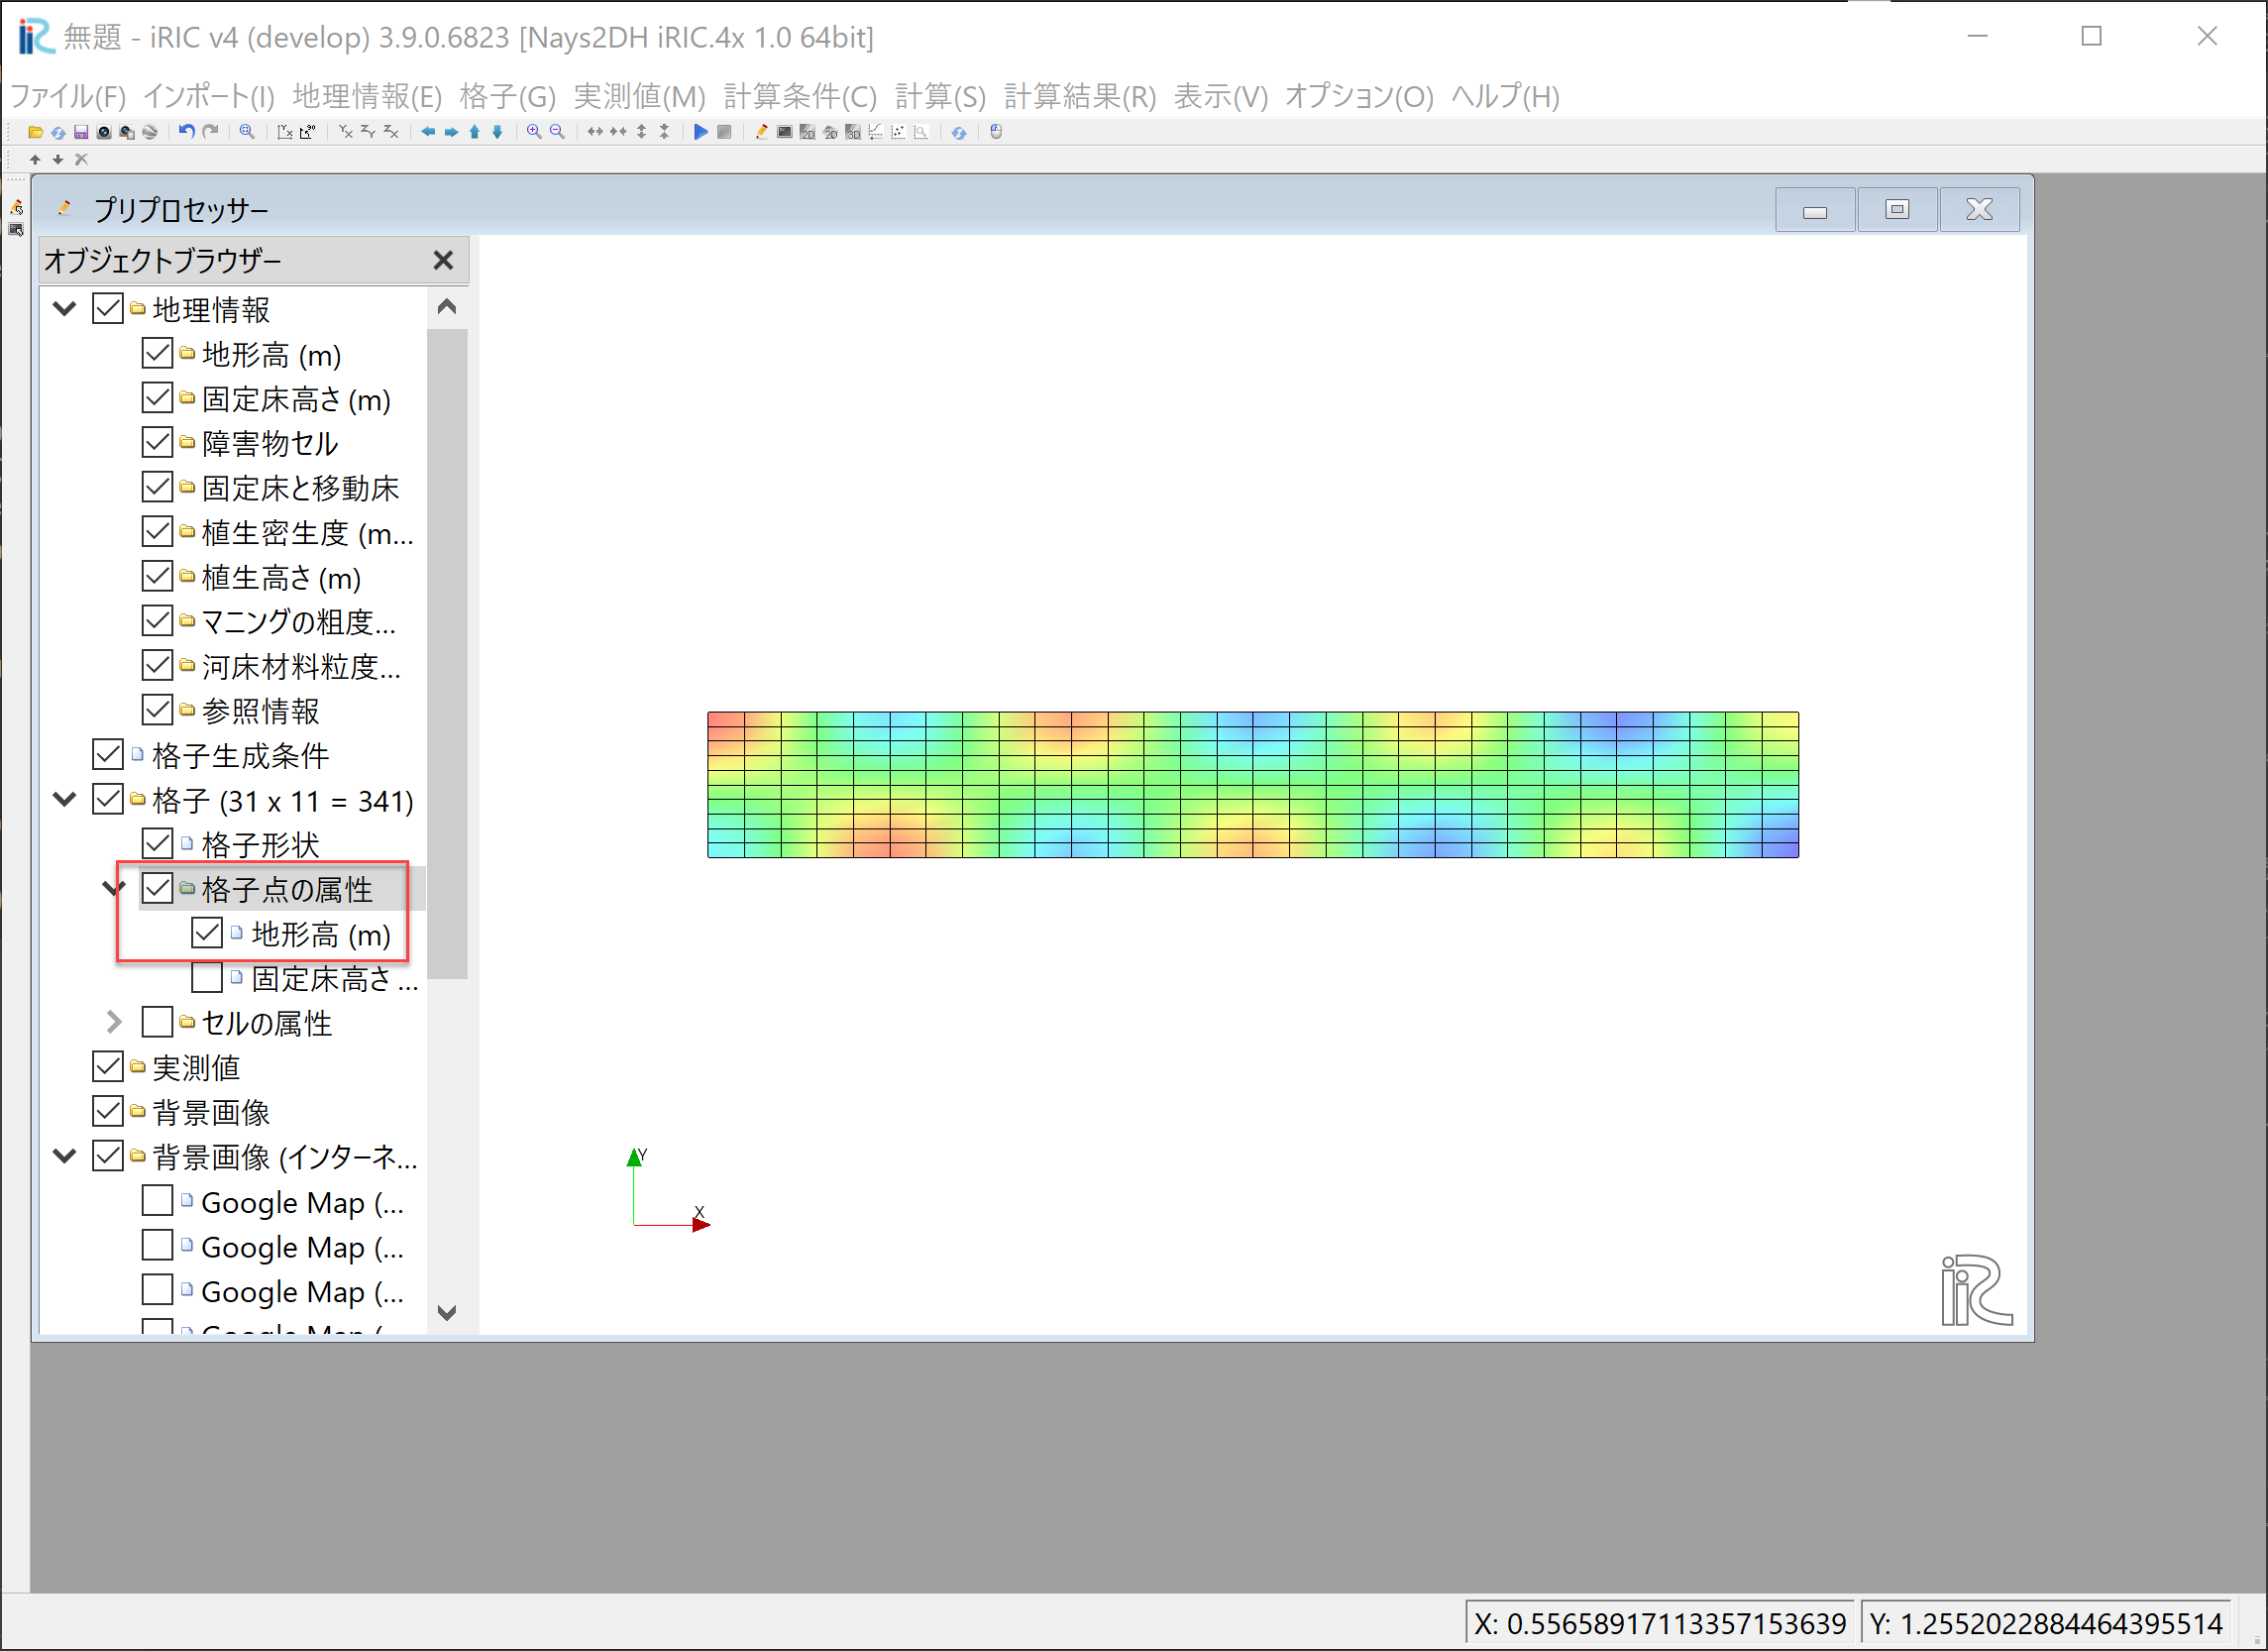This screenshot has height=1651, width=2268.
Task: Toggle the 格子生成条件 checkbox
Action: point(107,755)
